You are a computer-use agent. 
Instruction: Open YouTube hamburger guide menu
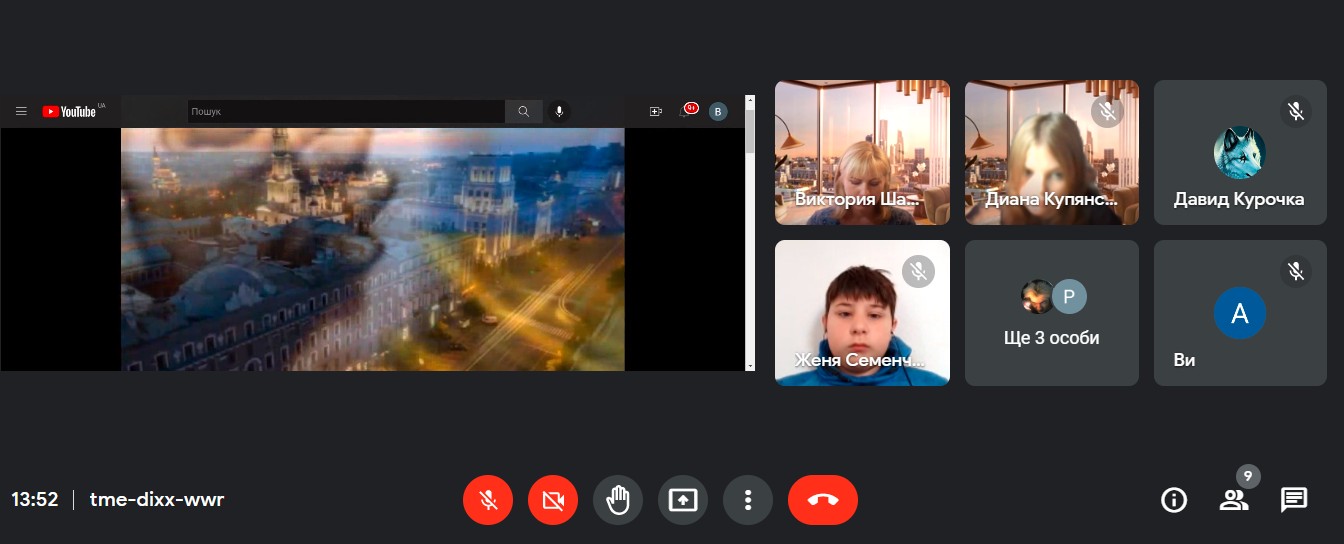pyautogui.click(x=21, y=111)
